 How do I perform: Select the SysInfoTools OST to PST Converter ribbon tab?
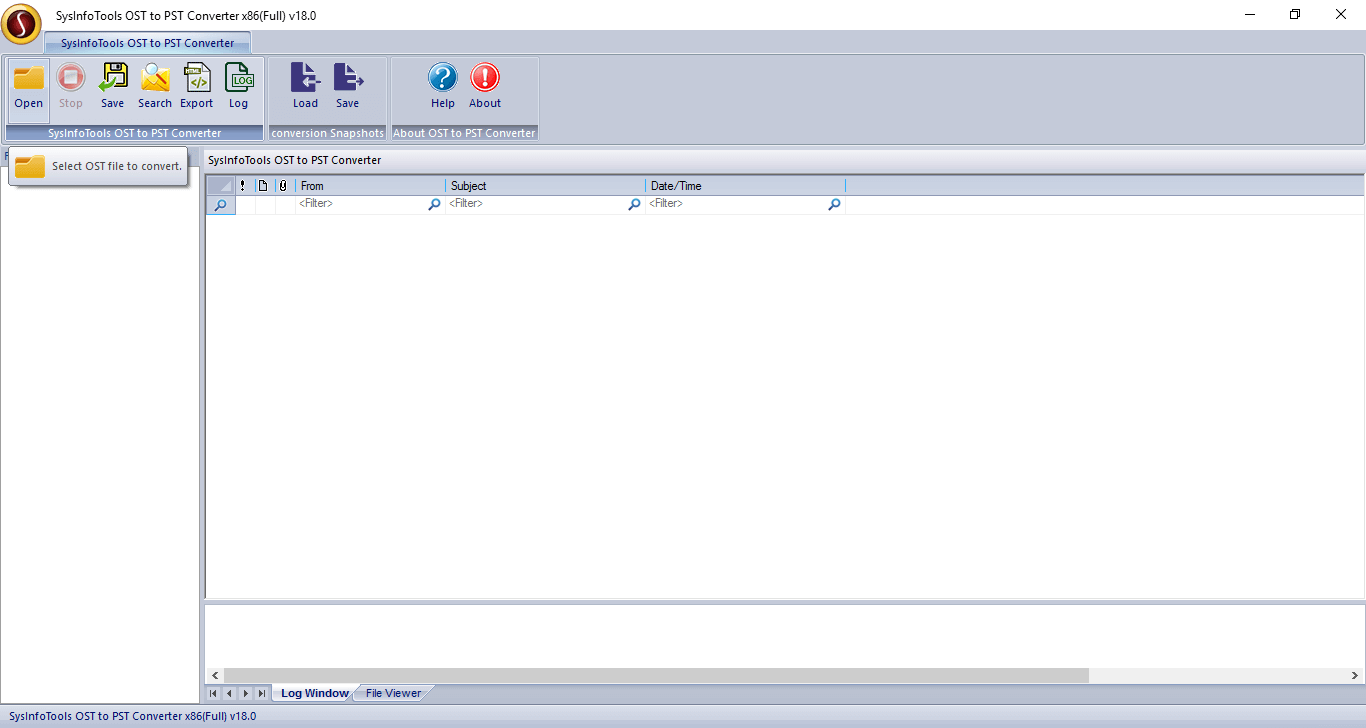[148, 43]
